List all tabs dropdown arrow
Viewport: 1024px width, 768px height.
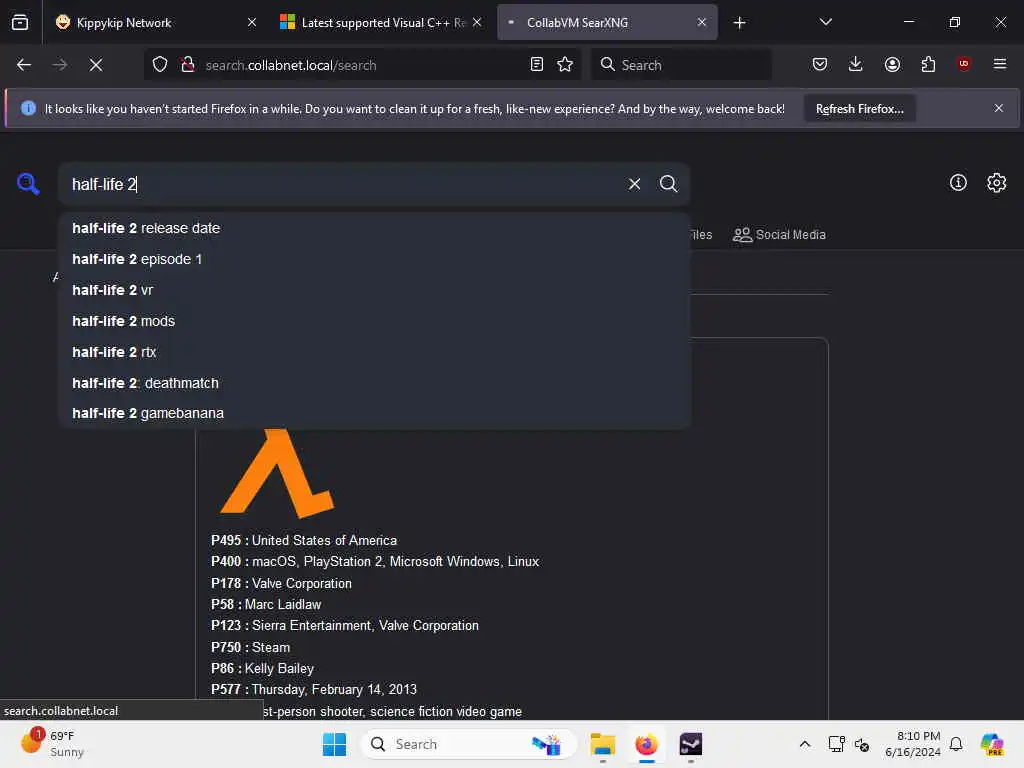[825, 22]
